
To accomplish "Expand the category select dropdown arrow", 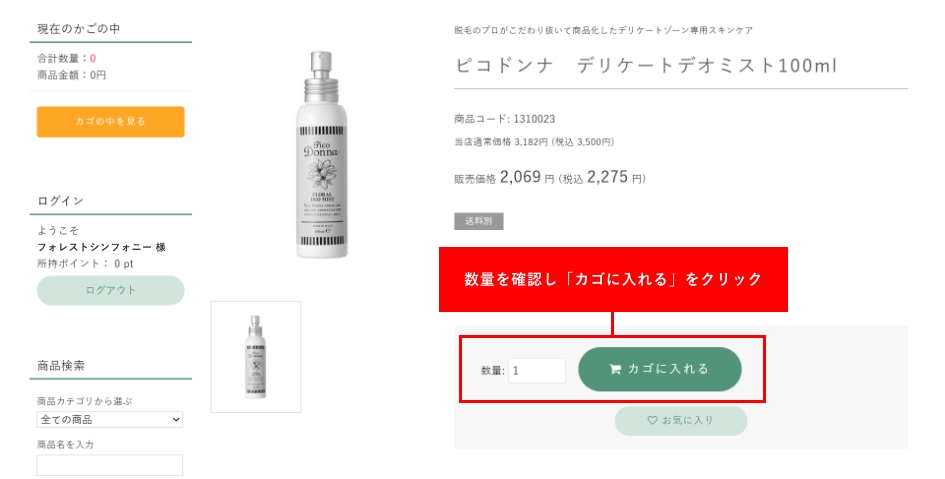I will pyautogui.click(x=176, y=419).
